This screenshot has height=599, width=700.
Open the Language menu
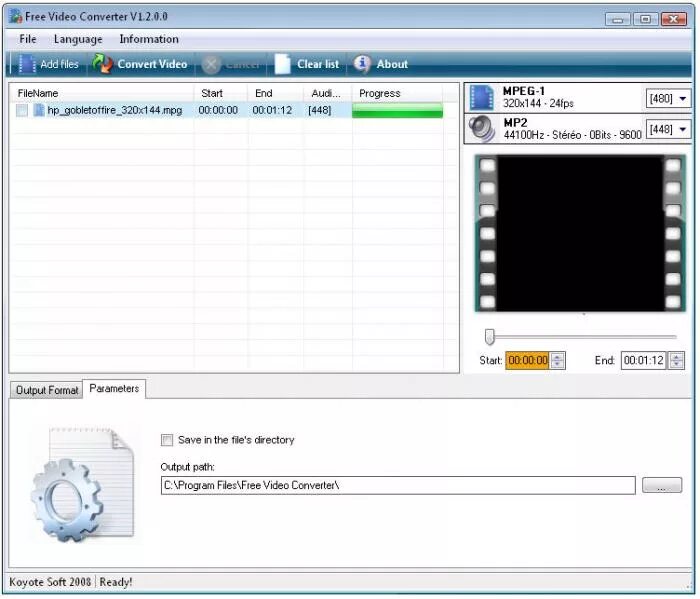coord(78,39)
